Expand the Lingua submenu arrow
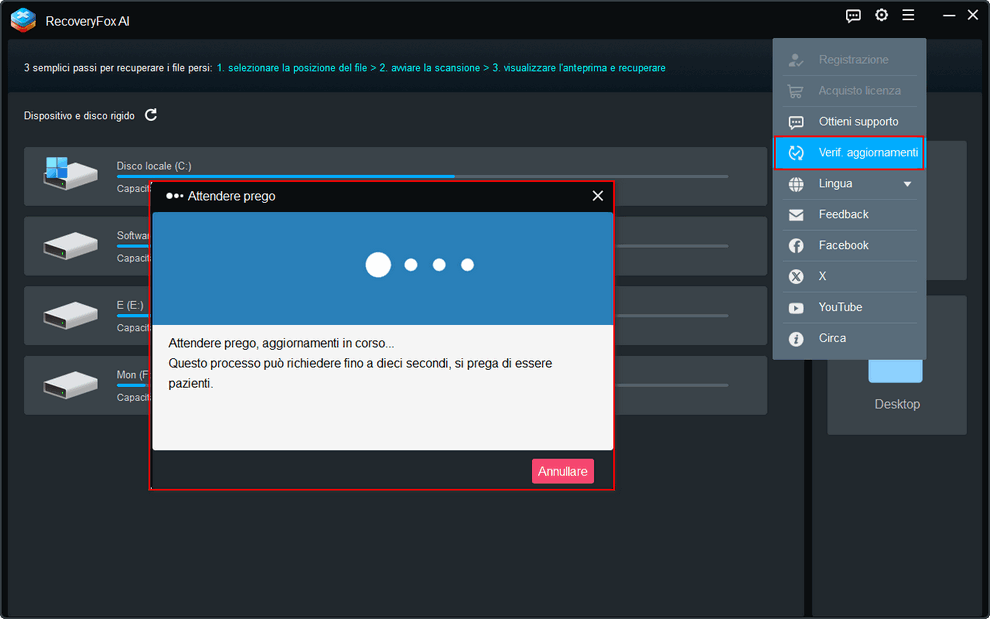Viewport: 990px width, 619px height. tap(907, 184)
